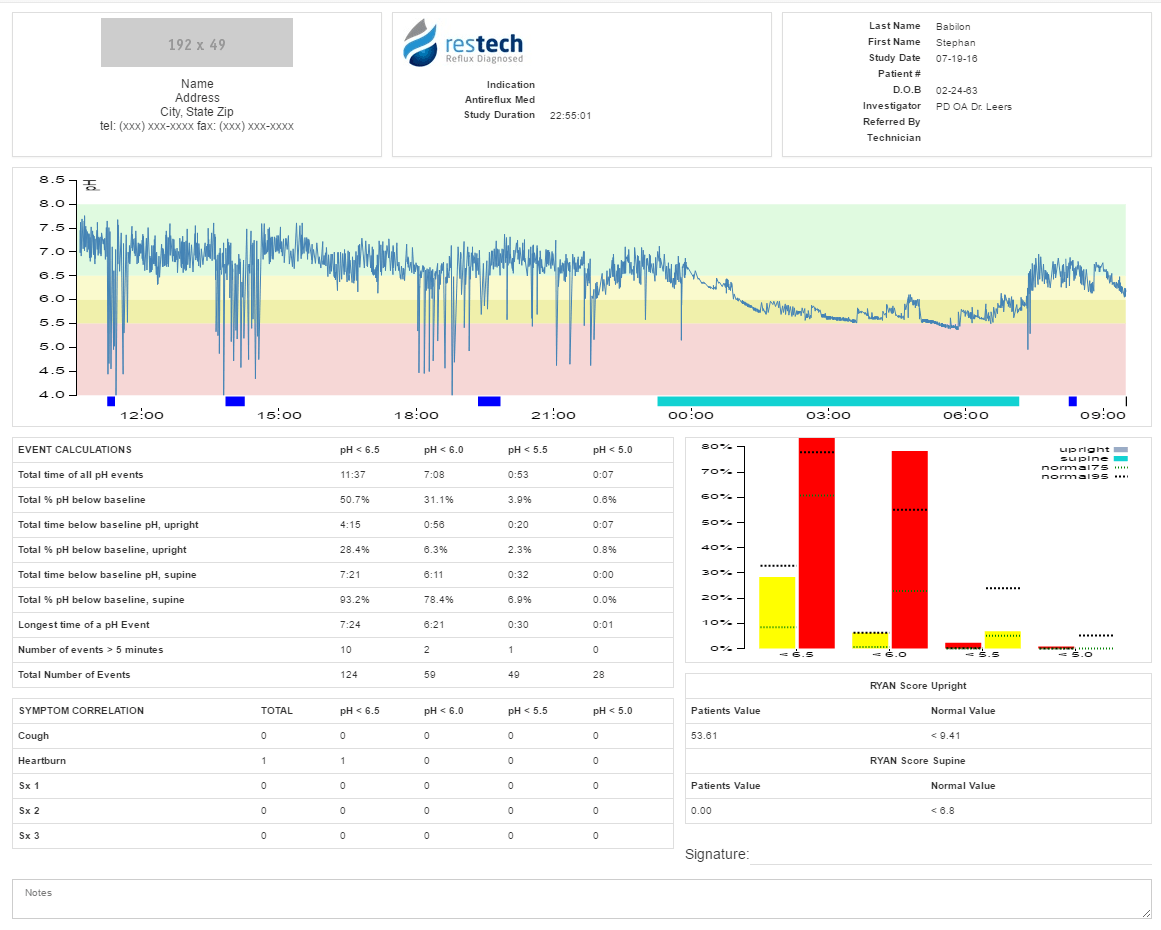Click the blue marker between 18:00 and 21:00

pyautogui.click(x=489, y=401)
